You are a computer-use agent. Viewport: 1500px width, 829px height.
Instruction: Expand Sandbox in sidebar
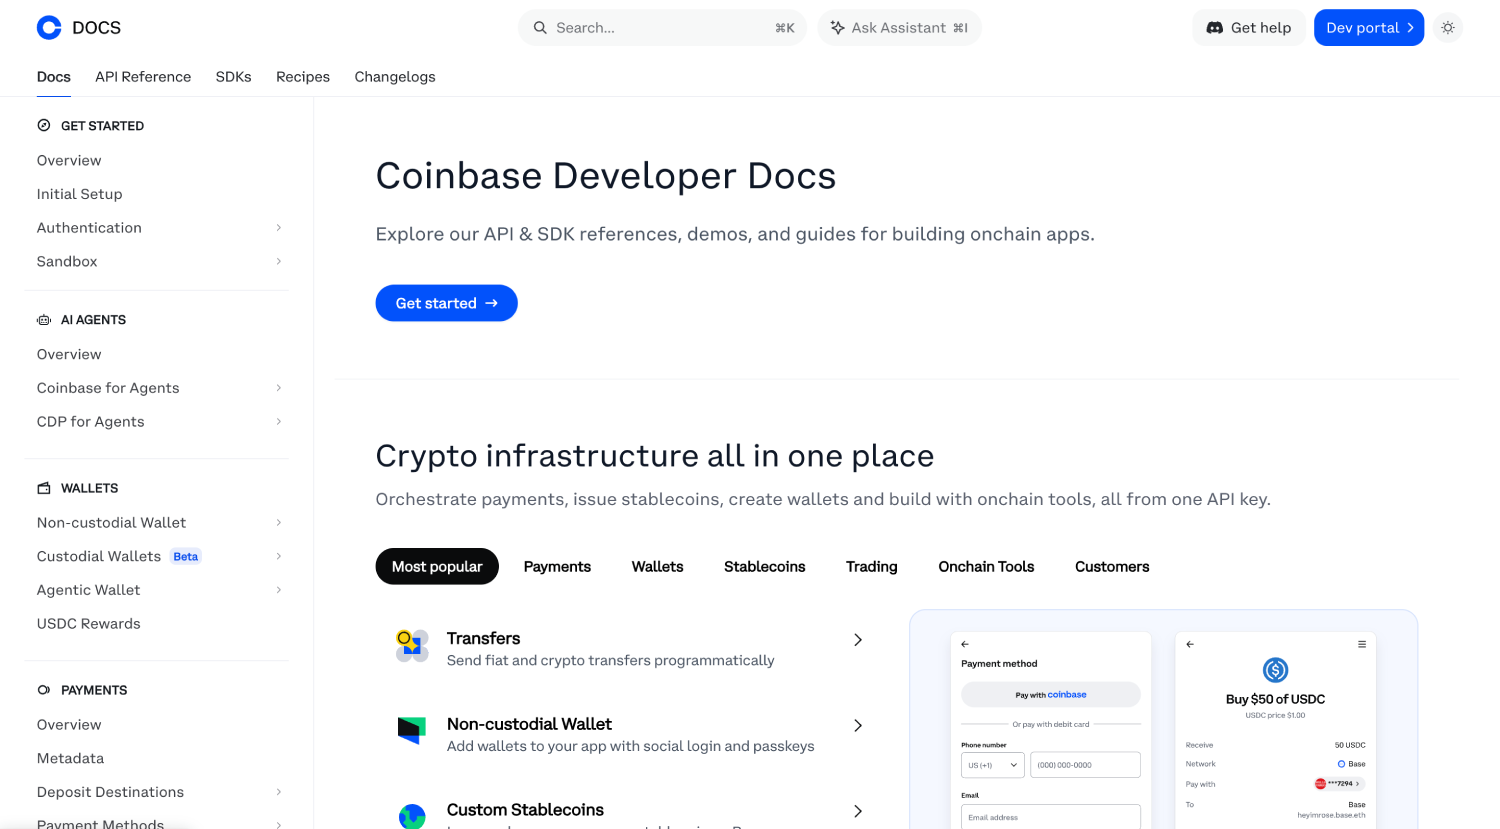click(279, 262)
